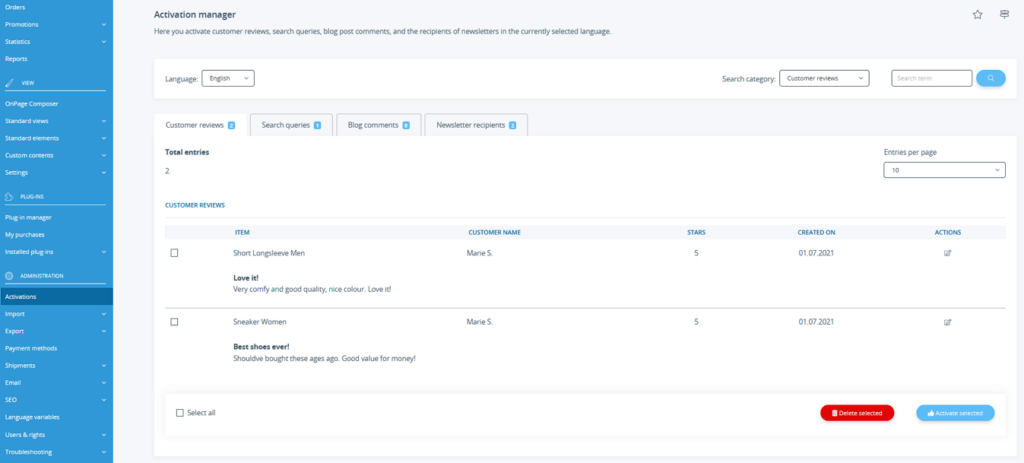
Task: Click the gear icon beside ADMINISTRATION
Action: (9, 275)
